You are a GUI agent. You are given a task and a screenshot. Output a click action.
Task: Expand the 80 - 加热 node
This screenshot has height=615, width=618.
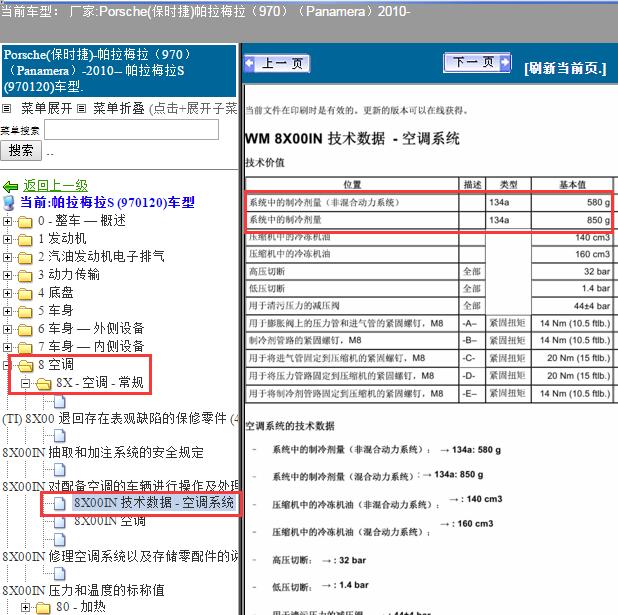[x=25, y=608]
